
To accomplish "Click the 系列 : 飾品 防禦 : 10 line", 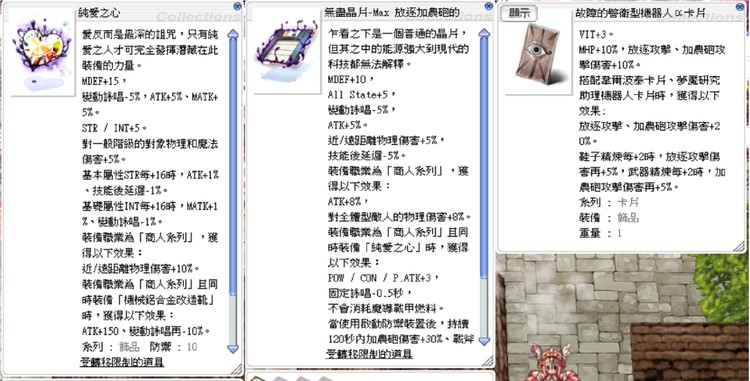I will (x=139, y=347).
